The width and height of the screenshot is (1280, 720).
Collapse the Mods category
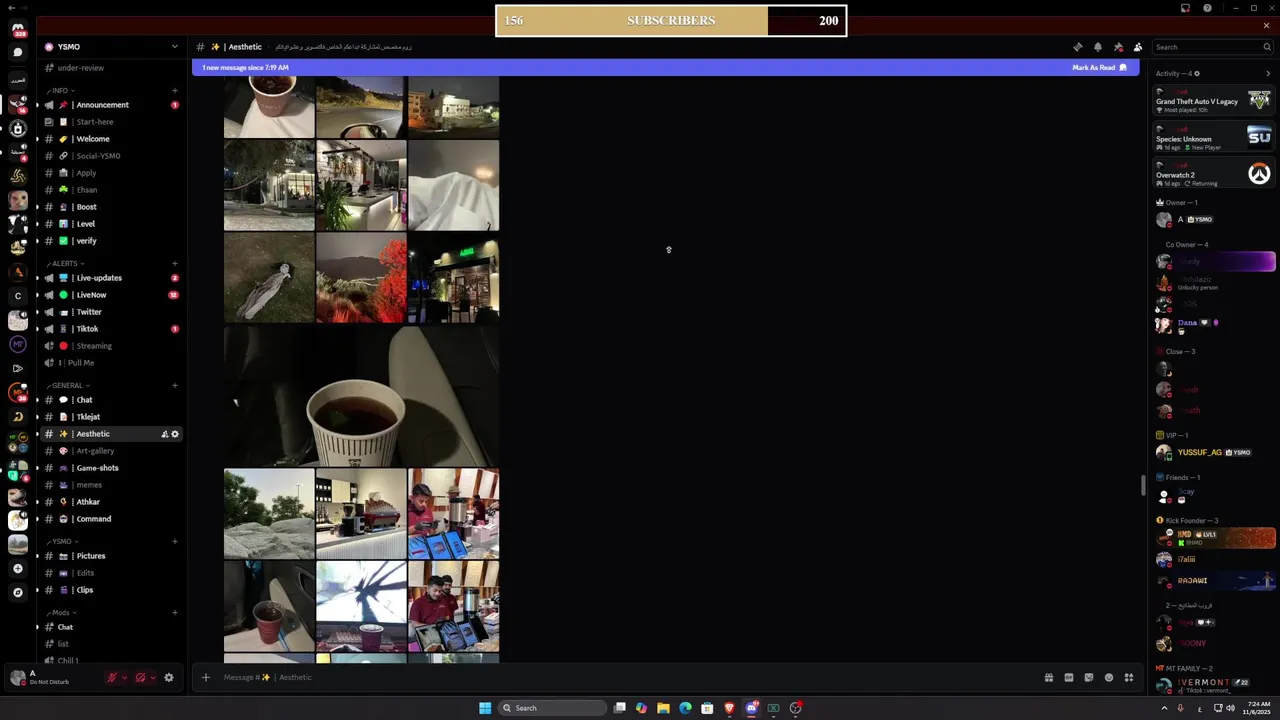click(x=61, y=612)
